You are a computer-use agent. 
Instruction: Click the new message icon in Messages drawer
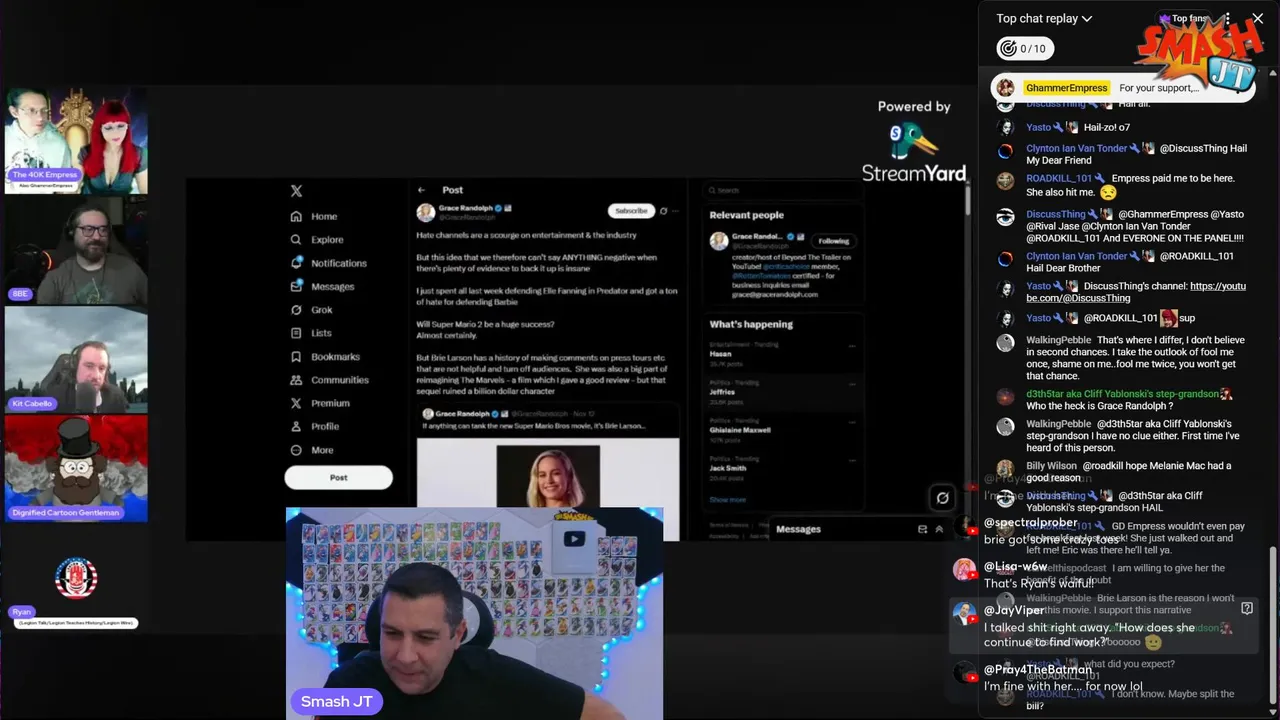[x=922, y=529]
